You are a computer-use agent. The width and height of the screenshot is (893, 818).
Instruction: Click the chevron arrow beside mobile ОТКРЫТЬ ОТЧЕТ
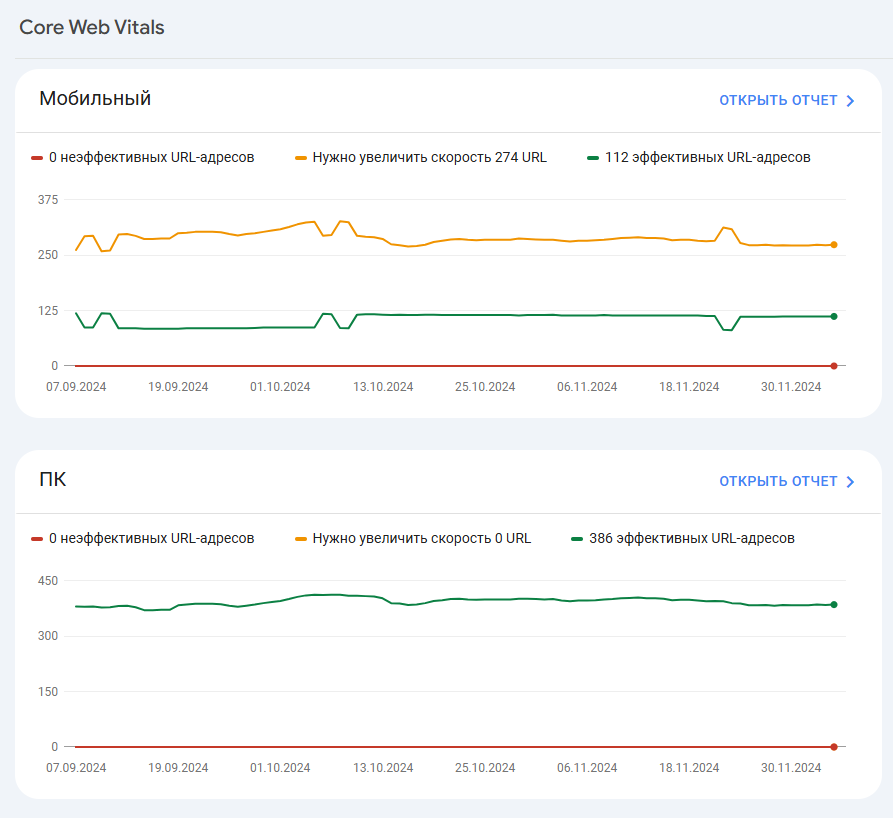[851, 100]
